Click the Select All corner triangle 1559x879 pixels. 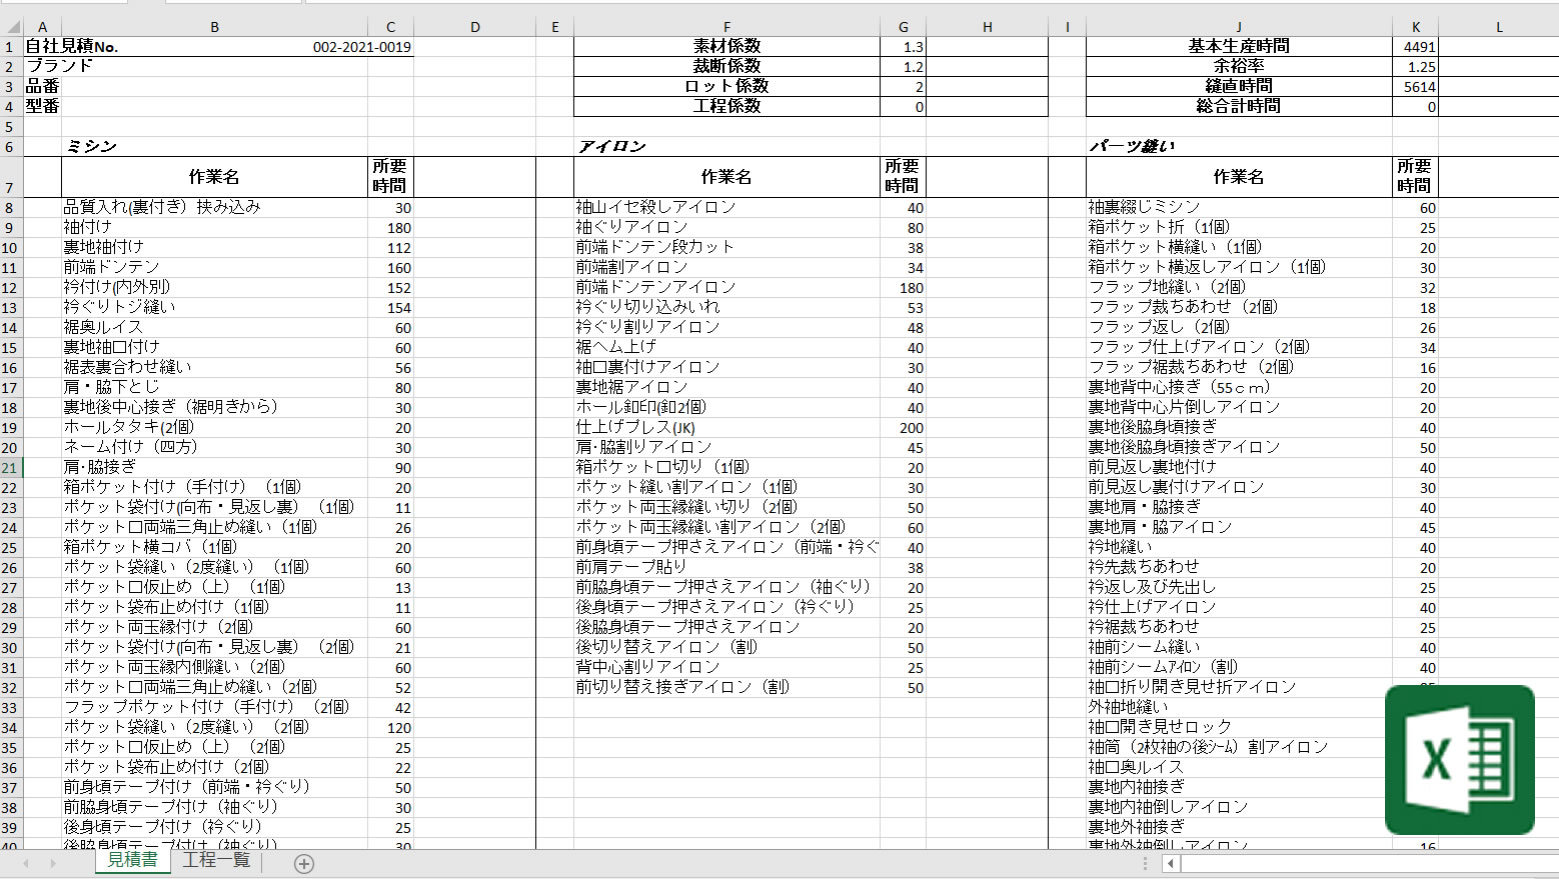tap(11, 27)
